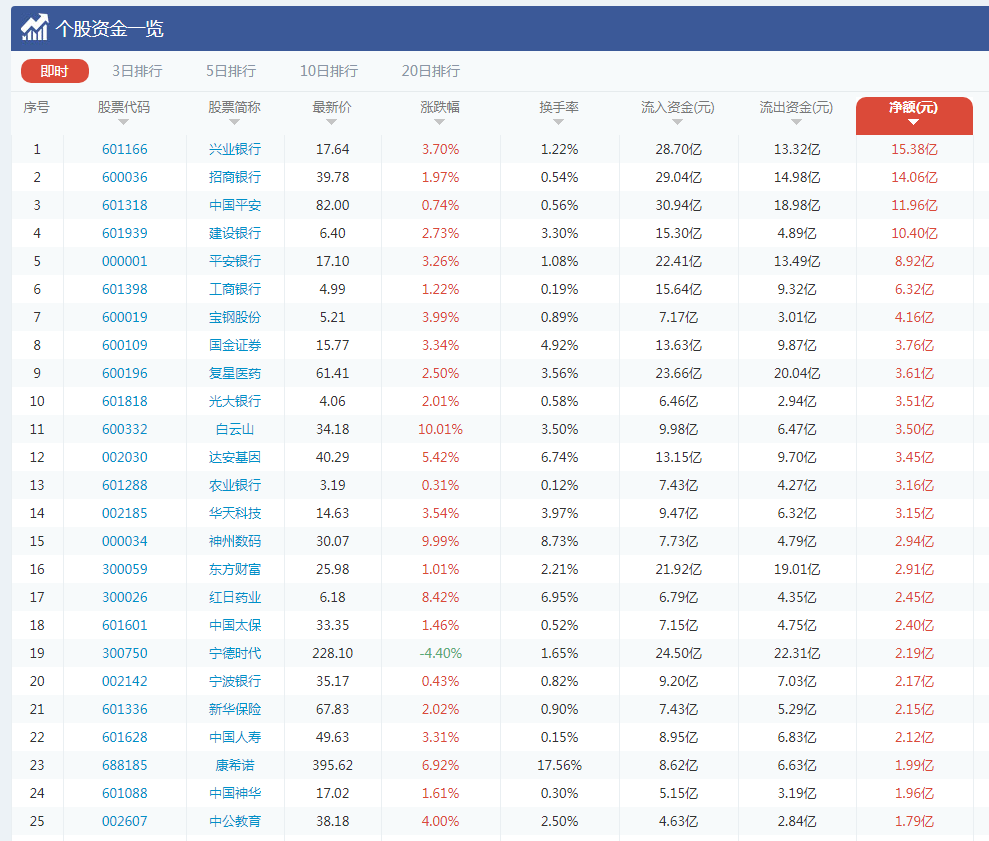The width and height of the screenshot is (989, 841).
Task: Click stock code 601818
Action: point(125,401)
